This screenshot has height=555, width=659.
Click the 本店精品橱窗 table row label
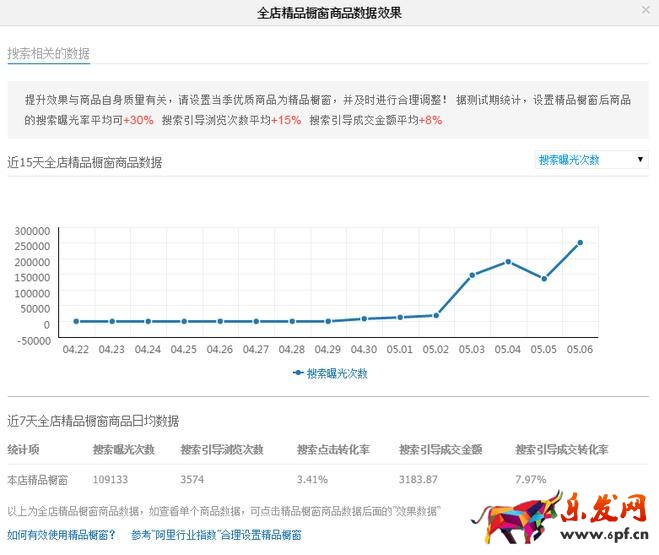pos(38,479)
